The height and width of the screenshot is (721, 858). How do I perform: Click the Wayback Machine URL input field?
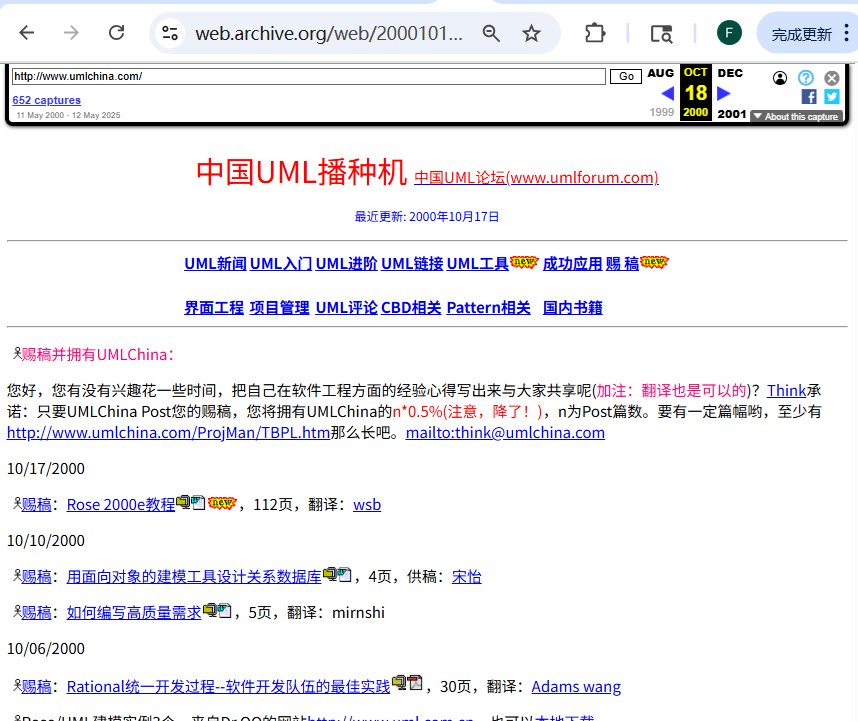click(309, 77)
